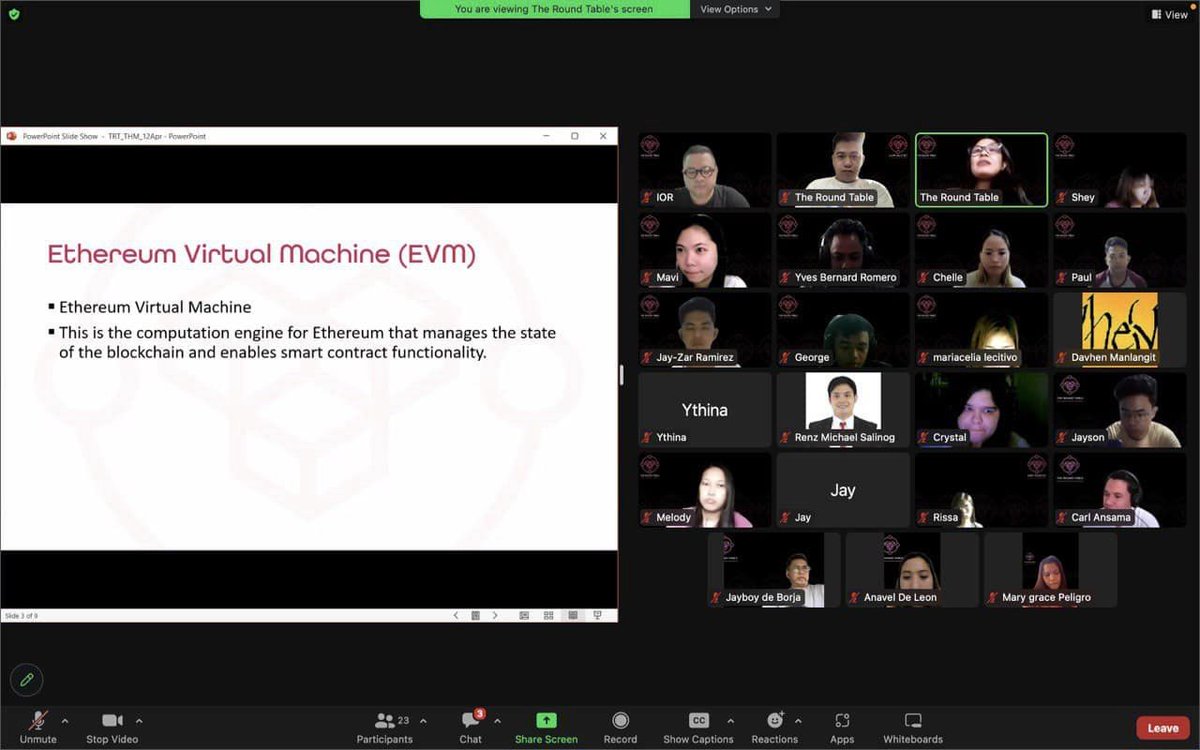Select Anavel De Leon's video tile

[x=912, y=570]
